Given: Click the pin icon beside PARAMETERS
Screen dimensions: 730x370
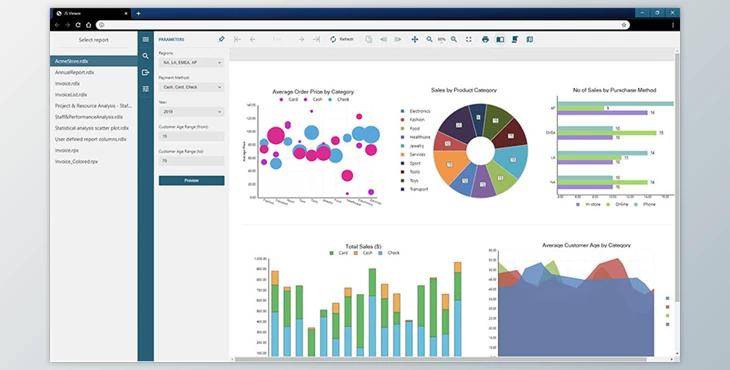Looking at the screenshot, I should click(x=221, y=40).
